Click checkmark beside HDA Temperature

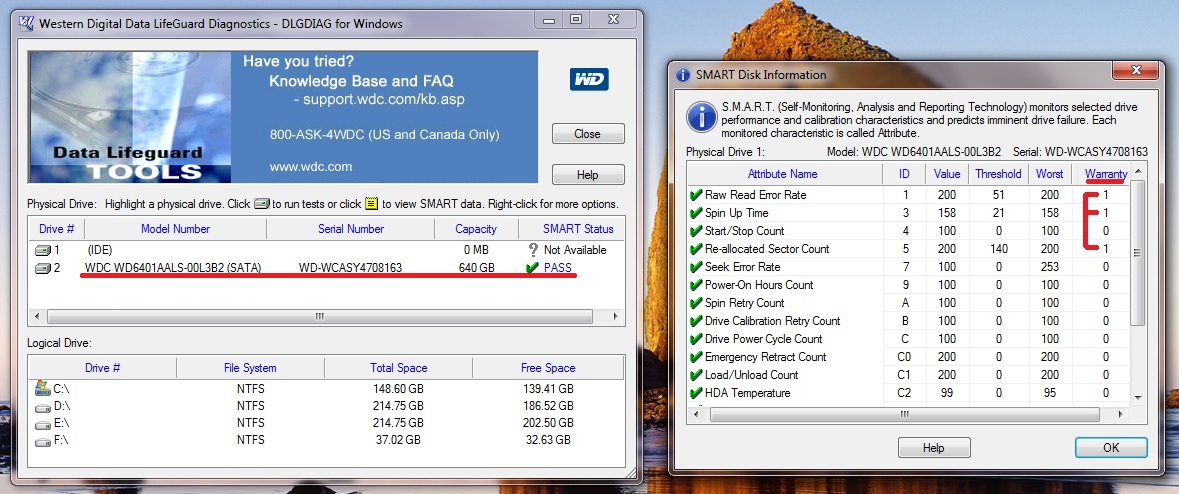point(696,393)
